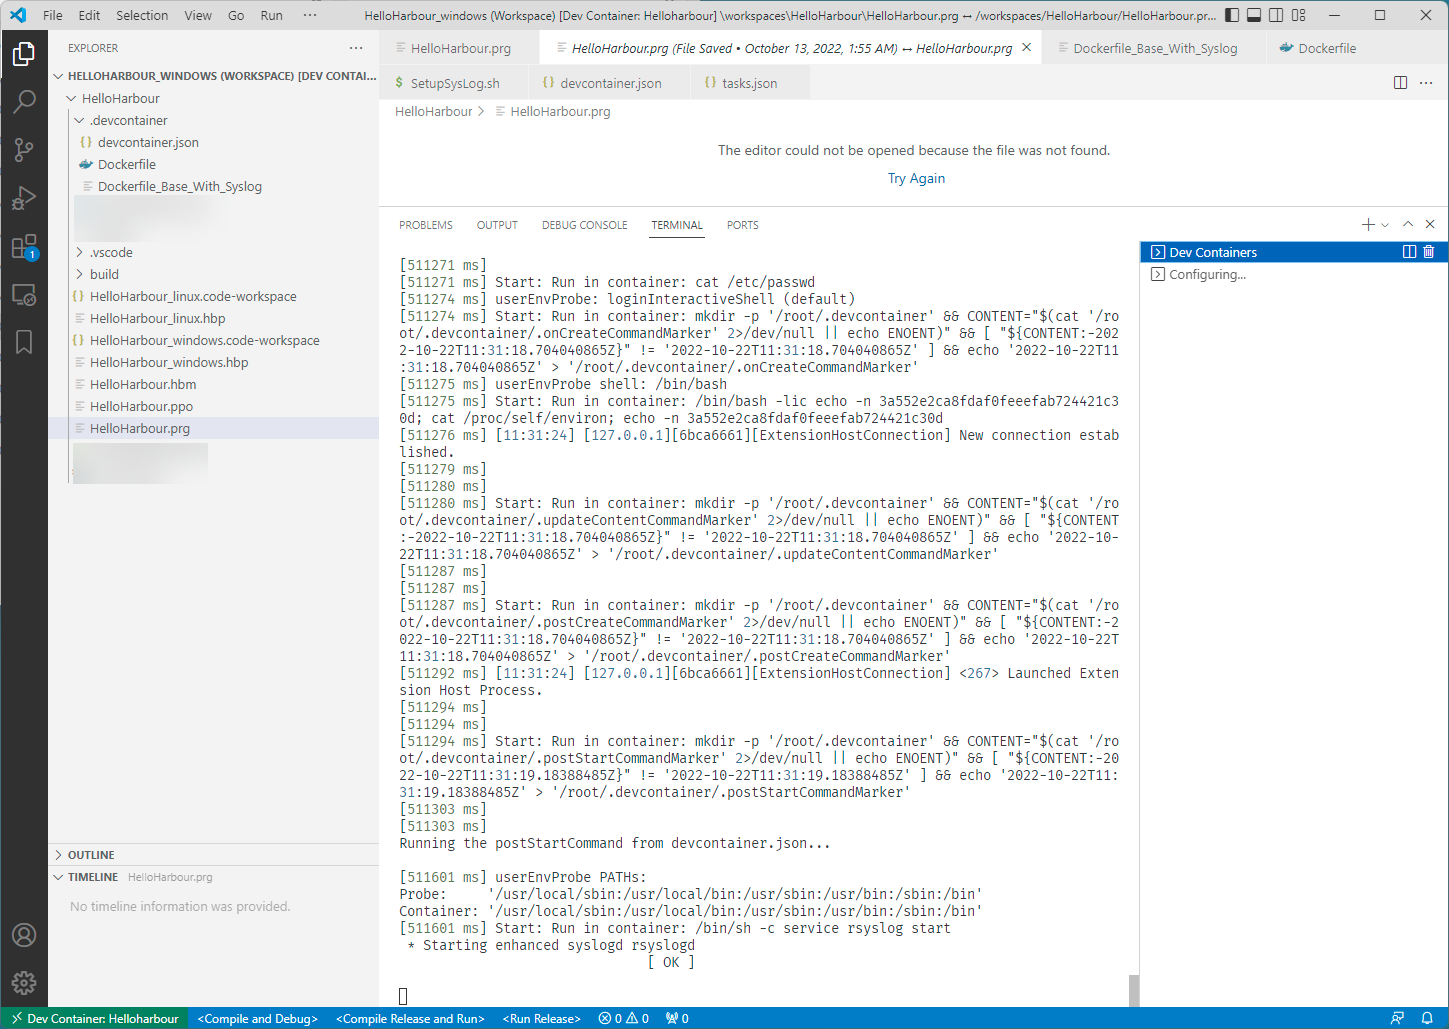1449x1029 pixels.
Task: Click the terminal vertical scrollbar
Action: coord(1133,989)
